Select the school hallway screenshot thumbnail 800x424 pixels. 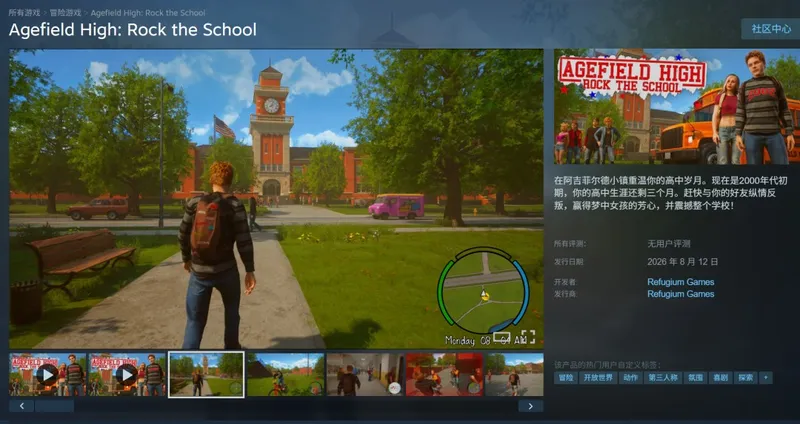(x=365, y=375)
